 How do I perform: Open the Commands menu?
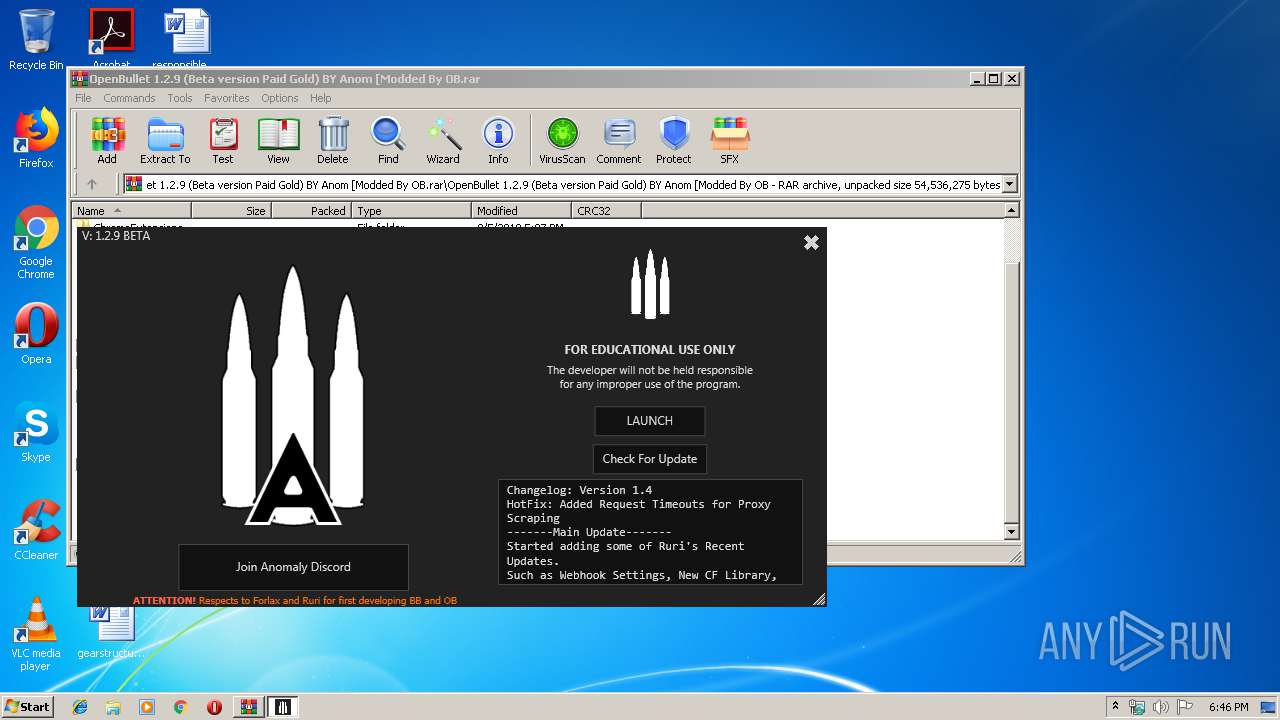tap(129, 98)
